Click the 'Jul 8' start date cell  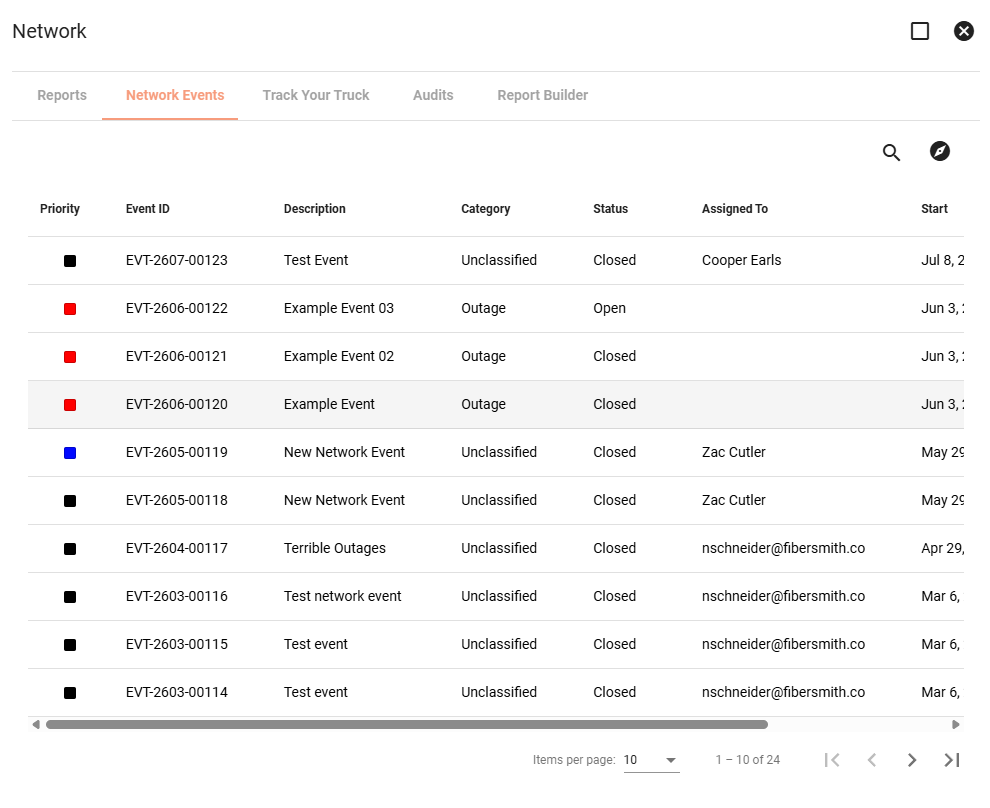coord(942,260)
